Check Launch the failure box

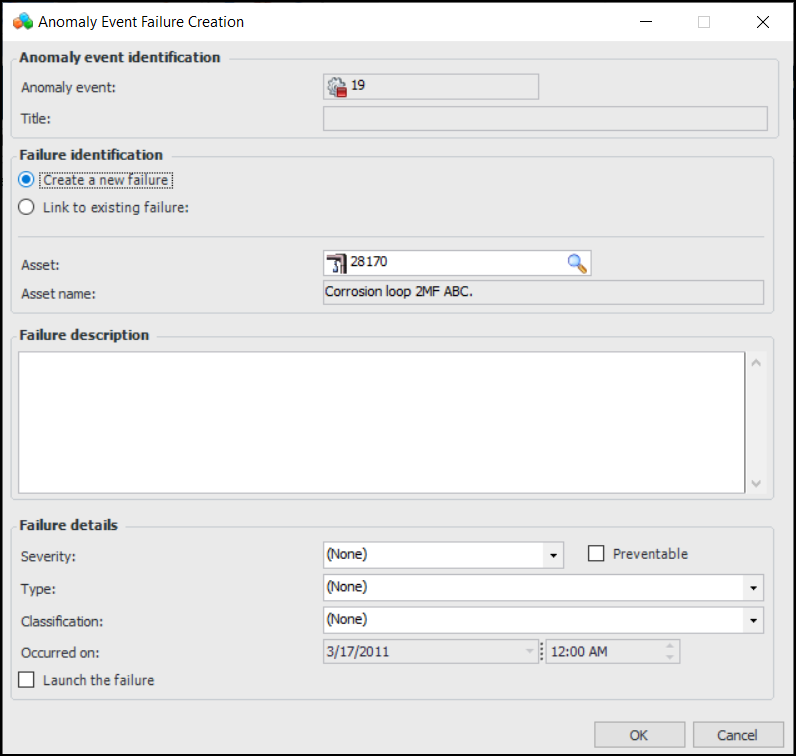26,680
